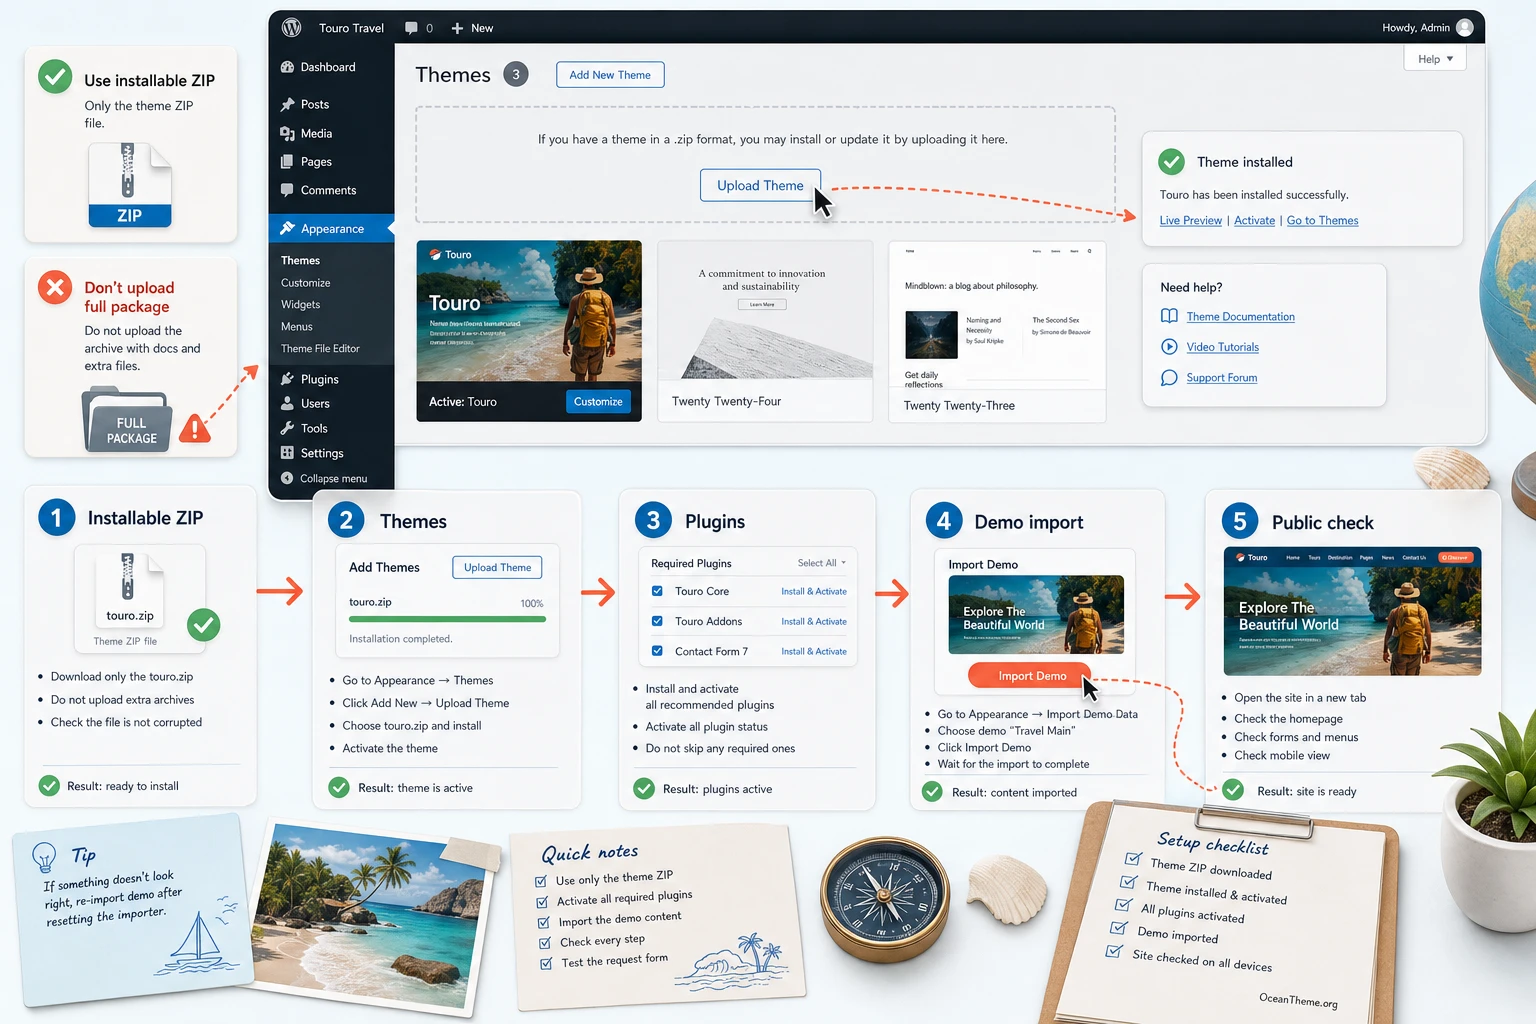Click the Posts pin icon
The width and height of the screenshot is (1536, 1024).
[x=287, y=104]
